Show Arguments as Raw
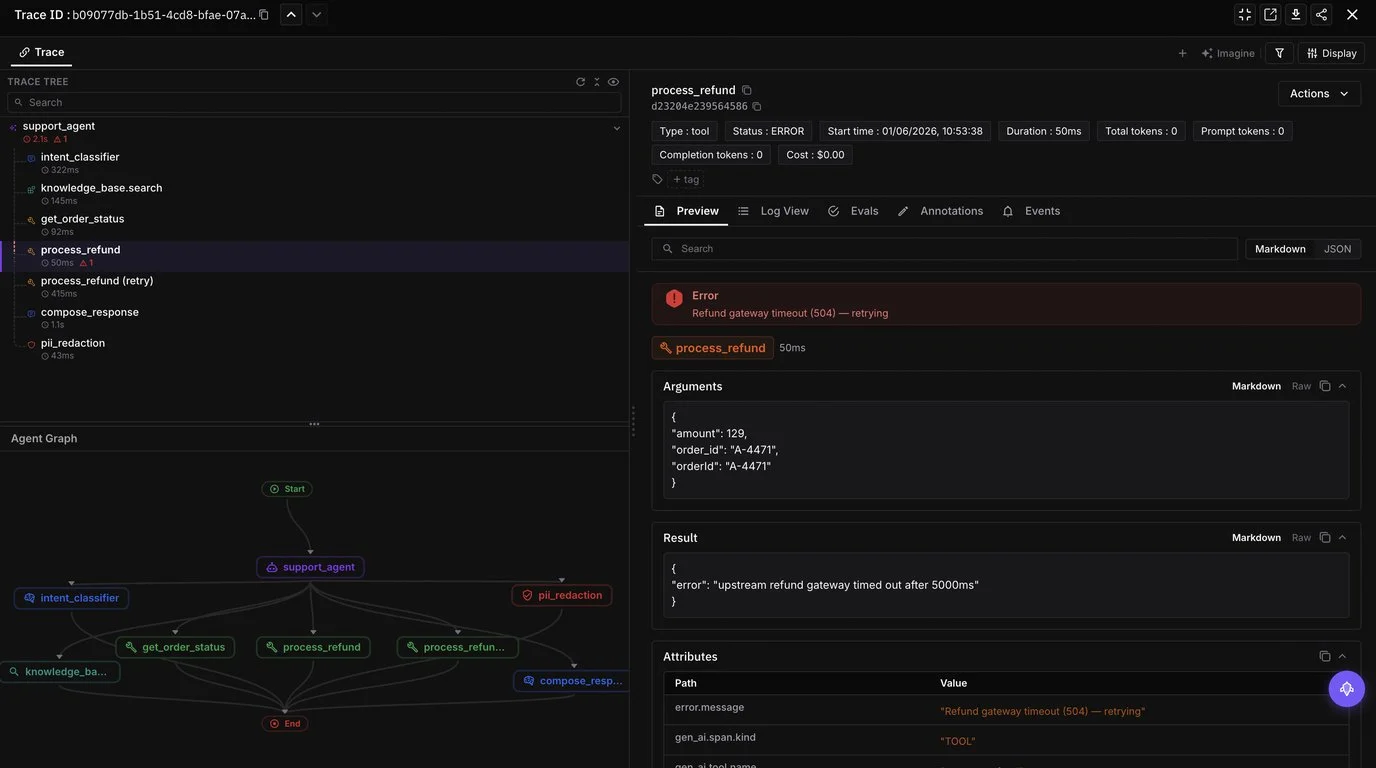 [x=1301, y=386]
